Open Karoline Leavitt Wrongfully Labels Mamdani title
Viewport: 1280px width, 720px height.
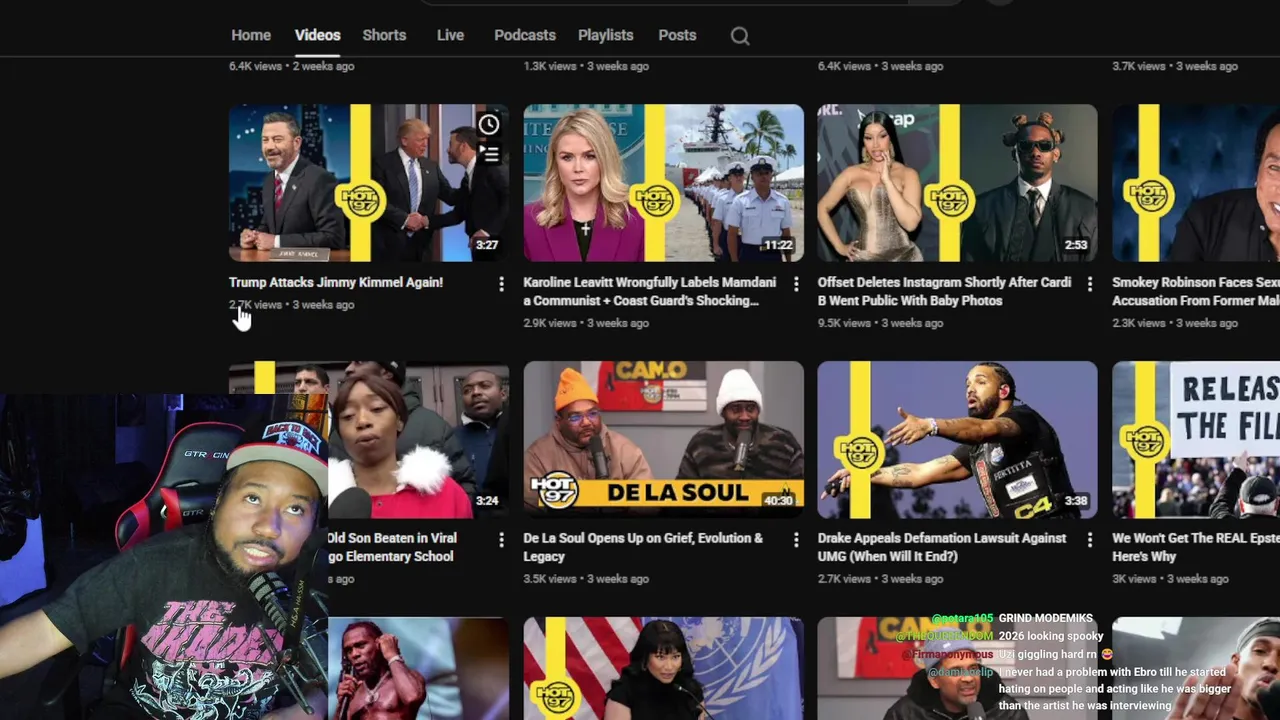pyautogui.click(x=650, y=291)
